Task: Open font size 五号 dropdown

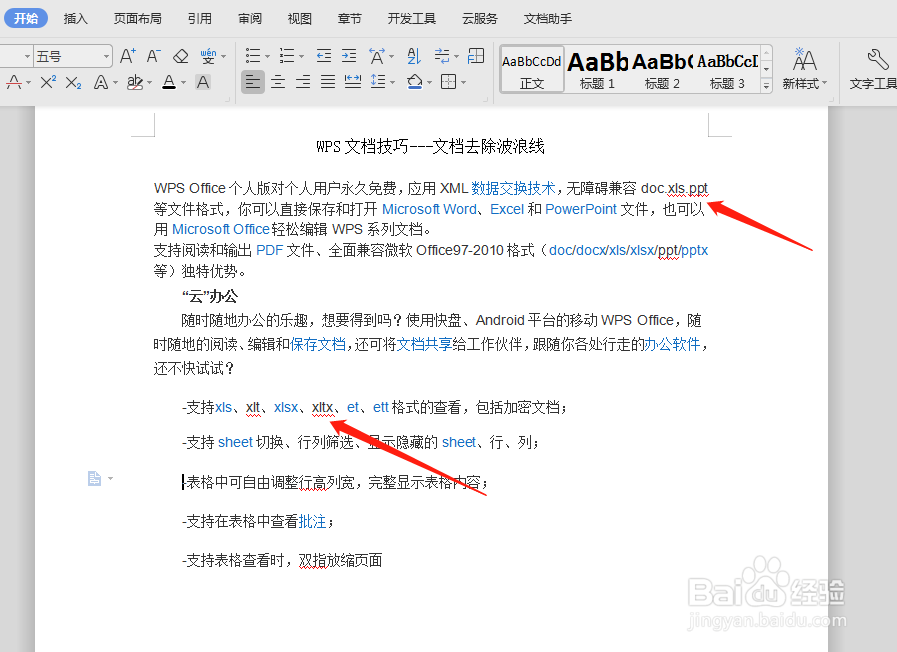Action: click(106, 57)
